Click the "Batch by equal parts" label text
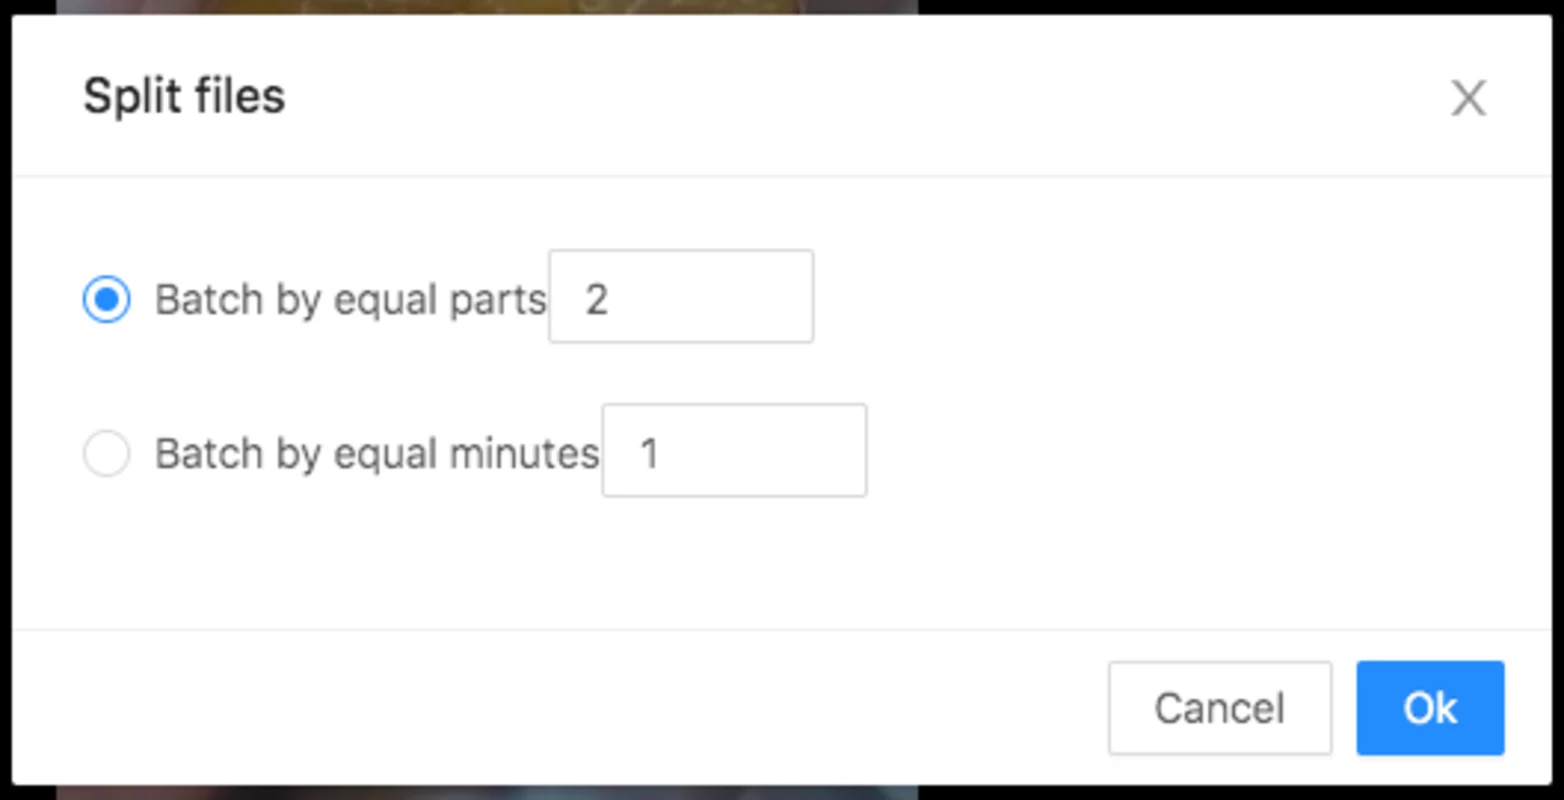 350,300
